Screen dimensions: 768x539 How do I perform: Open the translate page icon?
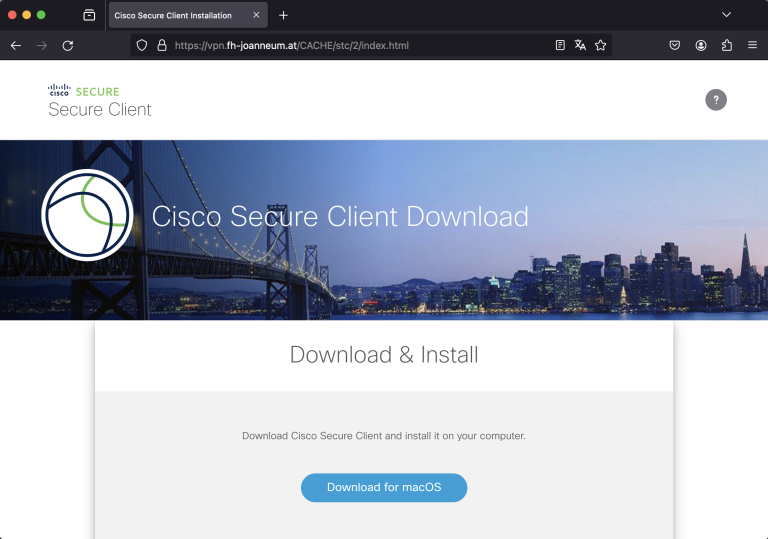point(580,45)
